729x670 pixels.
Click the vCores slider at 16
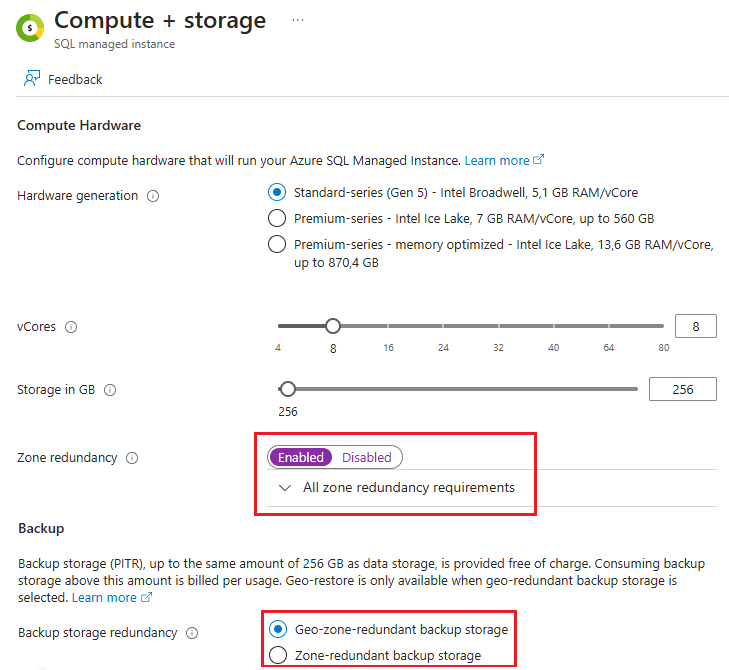point(388,326)
